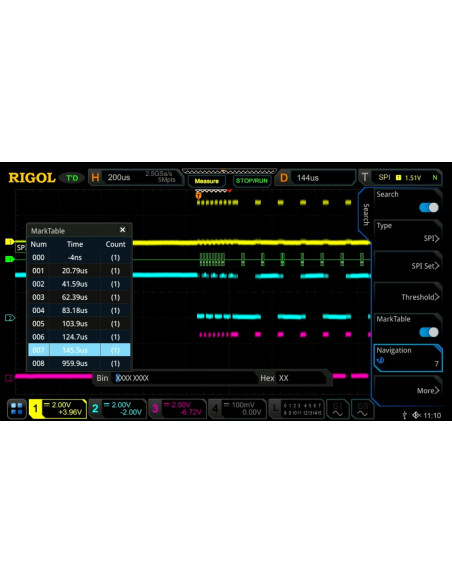Click the Num column header
452x584 pixels.
pyautogui.click(x=38, y=244)
